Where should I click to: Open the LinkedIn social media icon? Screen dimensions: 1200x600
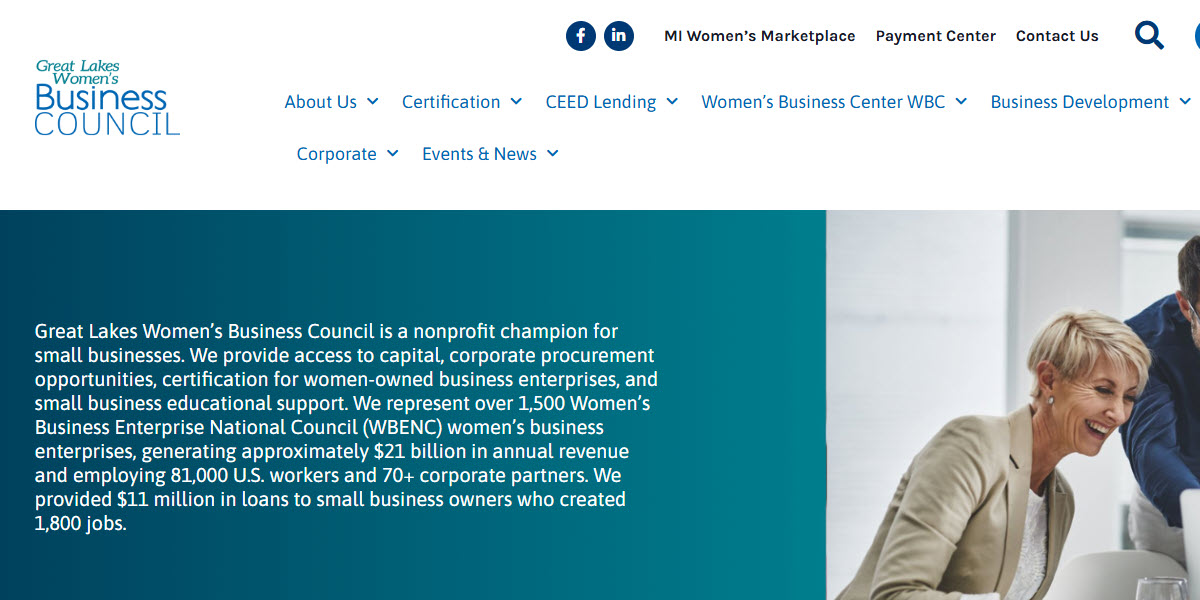pyautogui.click(x=618, y=35)
